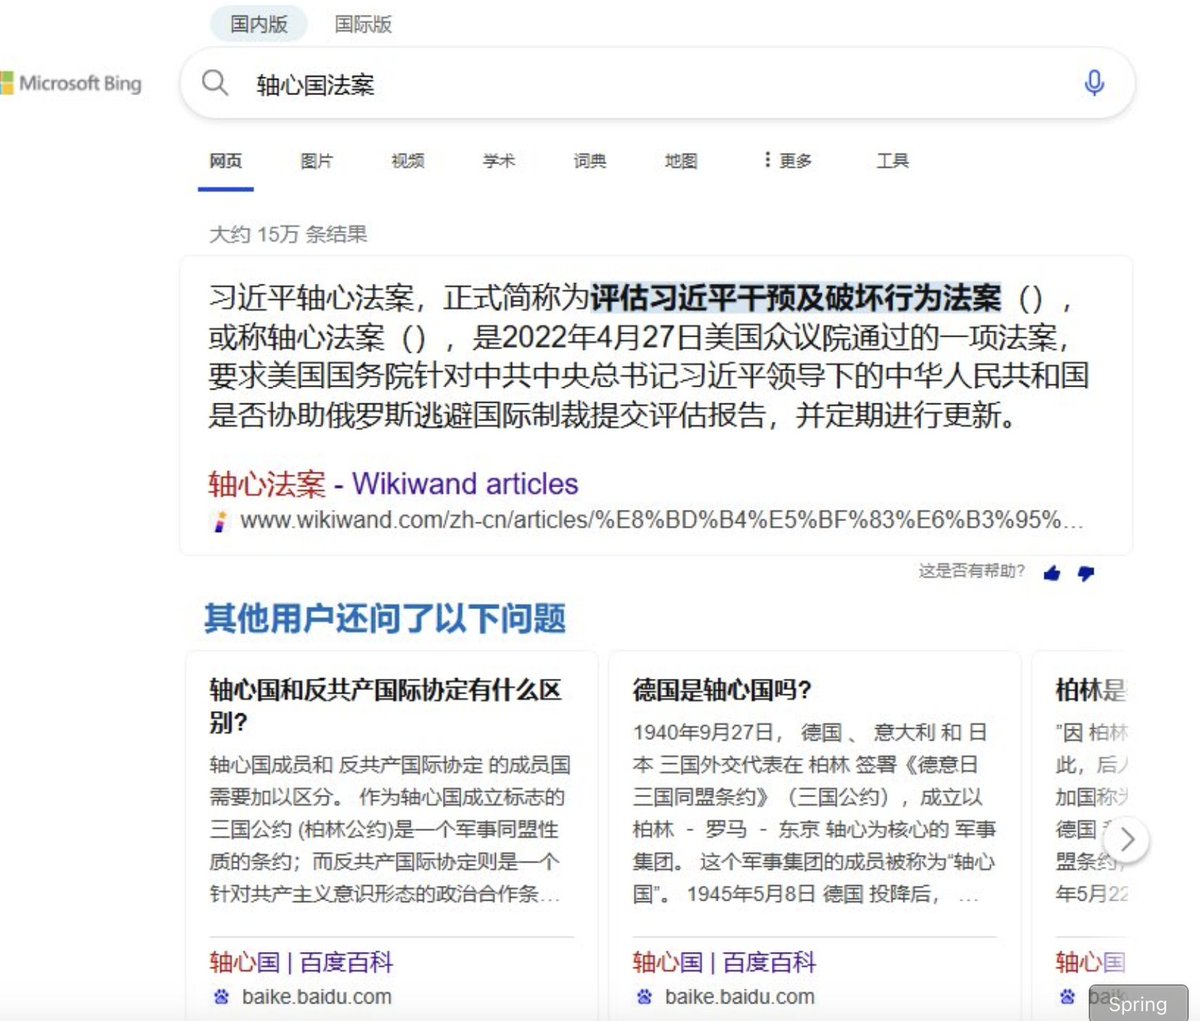Click the partially visible 柏林是 card
The width and height of the screenshot is (1200, 1021).
coord(1082,835)
